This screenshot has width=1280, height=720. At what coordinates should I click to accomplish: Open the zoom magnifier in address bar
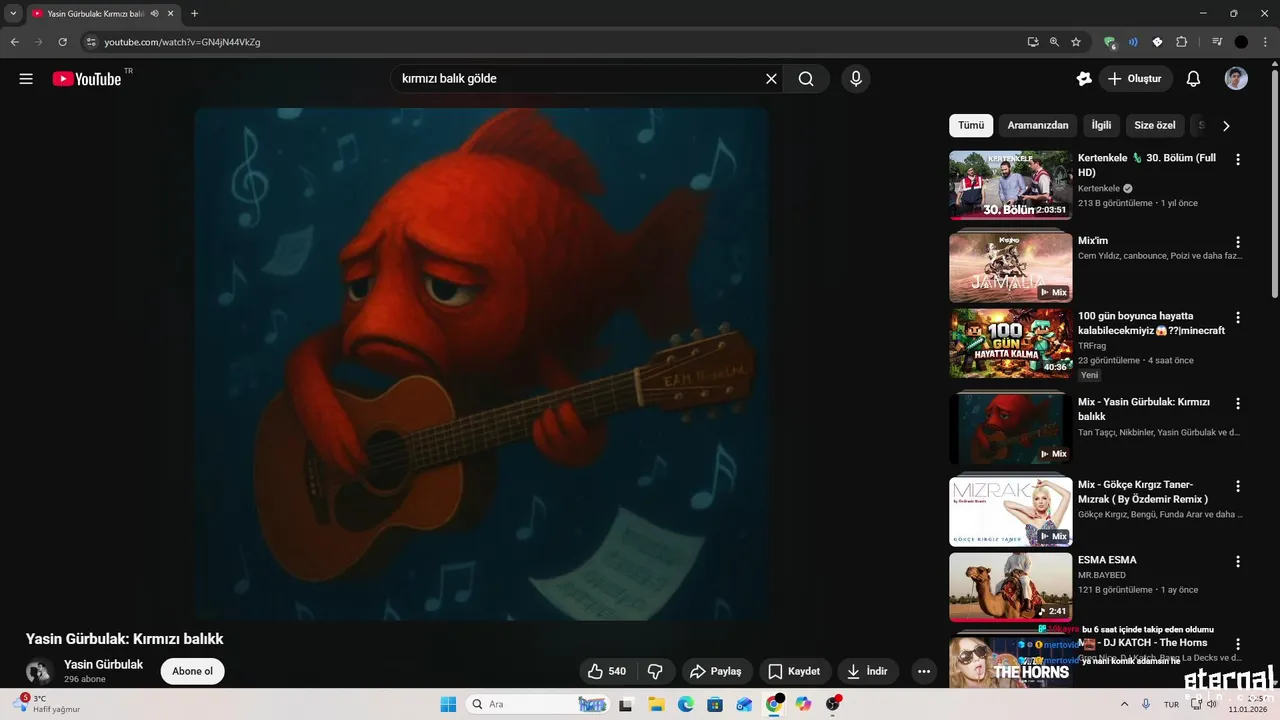[x=1054, y=42]
